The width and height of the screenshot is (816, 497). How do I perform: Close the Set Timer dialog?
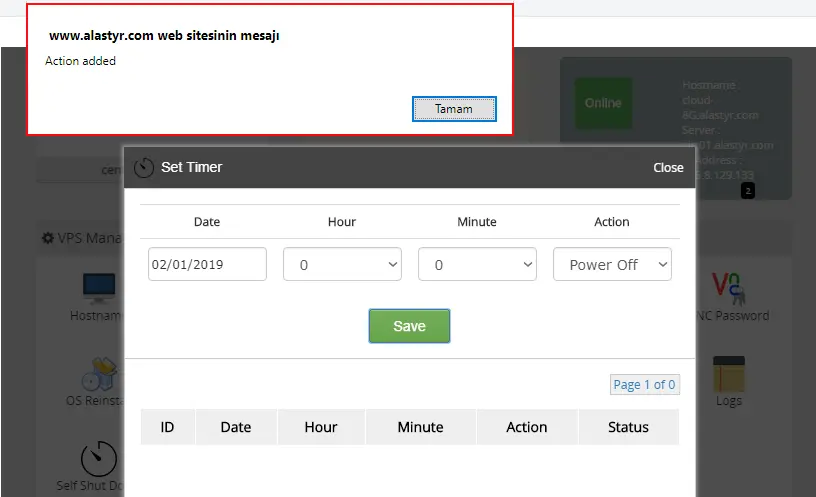click(x=668, y=168)
